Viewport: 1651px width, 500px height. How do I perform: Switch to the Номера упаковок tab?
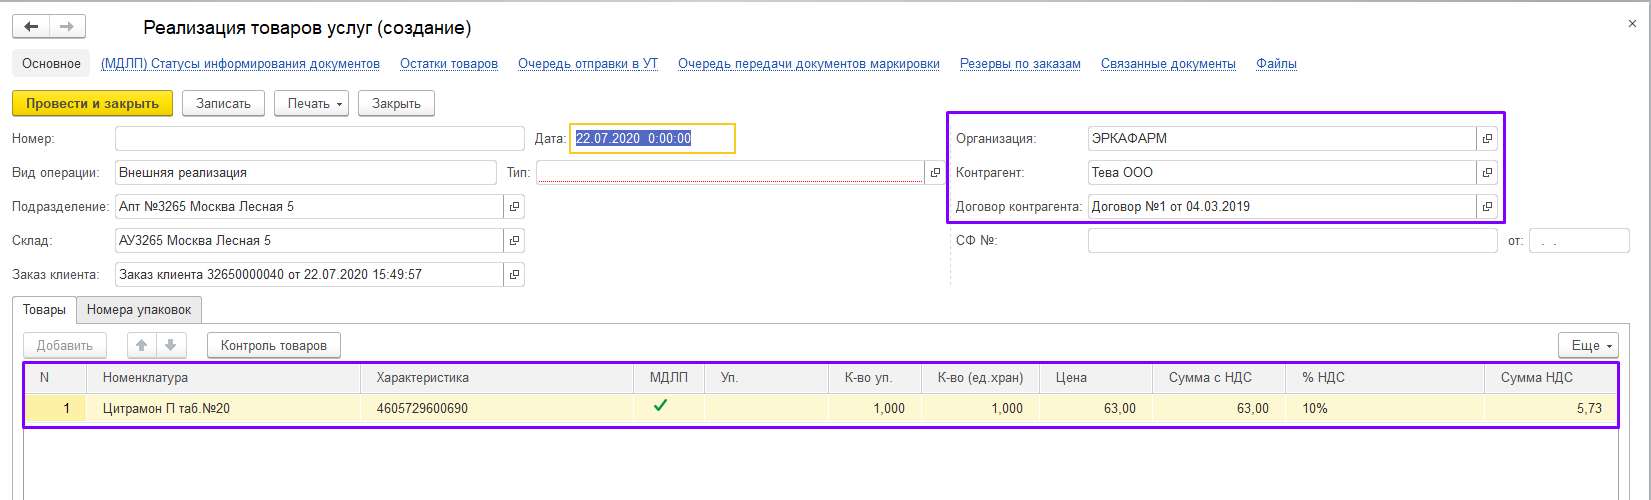(x=139, y=310)
